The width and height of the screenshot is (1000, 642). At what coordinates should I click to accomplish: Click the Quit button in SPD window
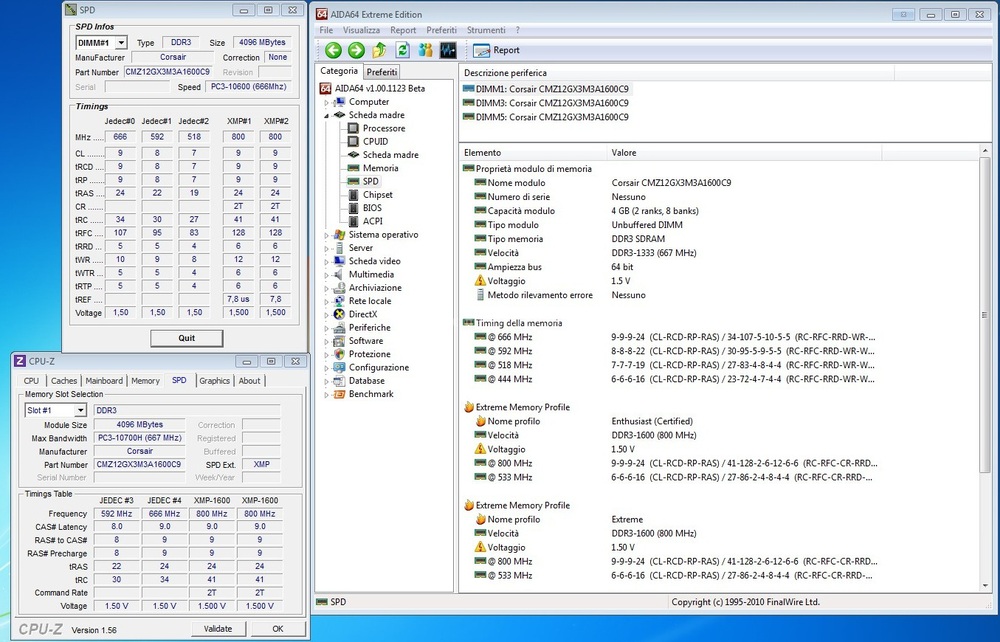click(x=186, y=338)
